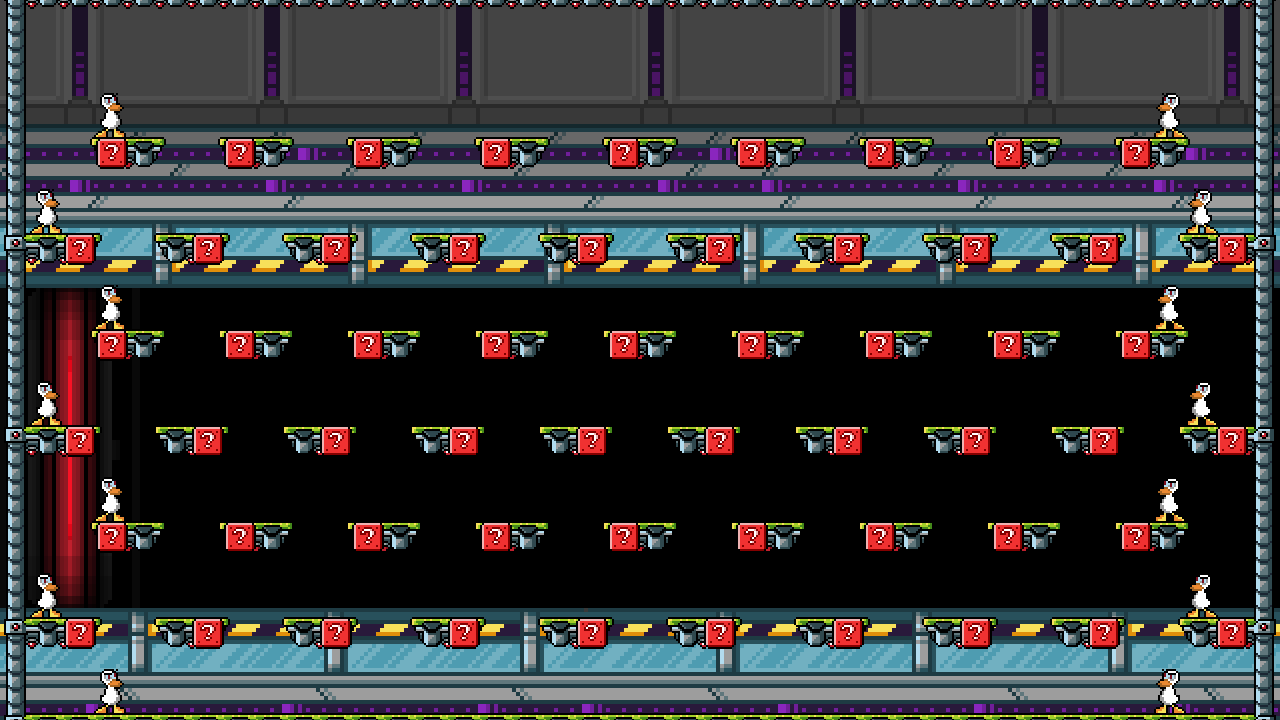
Task: Hit the middle question block in the black area's bottom row
Action: [x=623, y=537]
